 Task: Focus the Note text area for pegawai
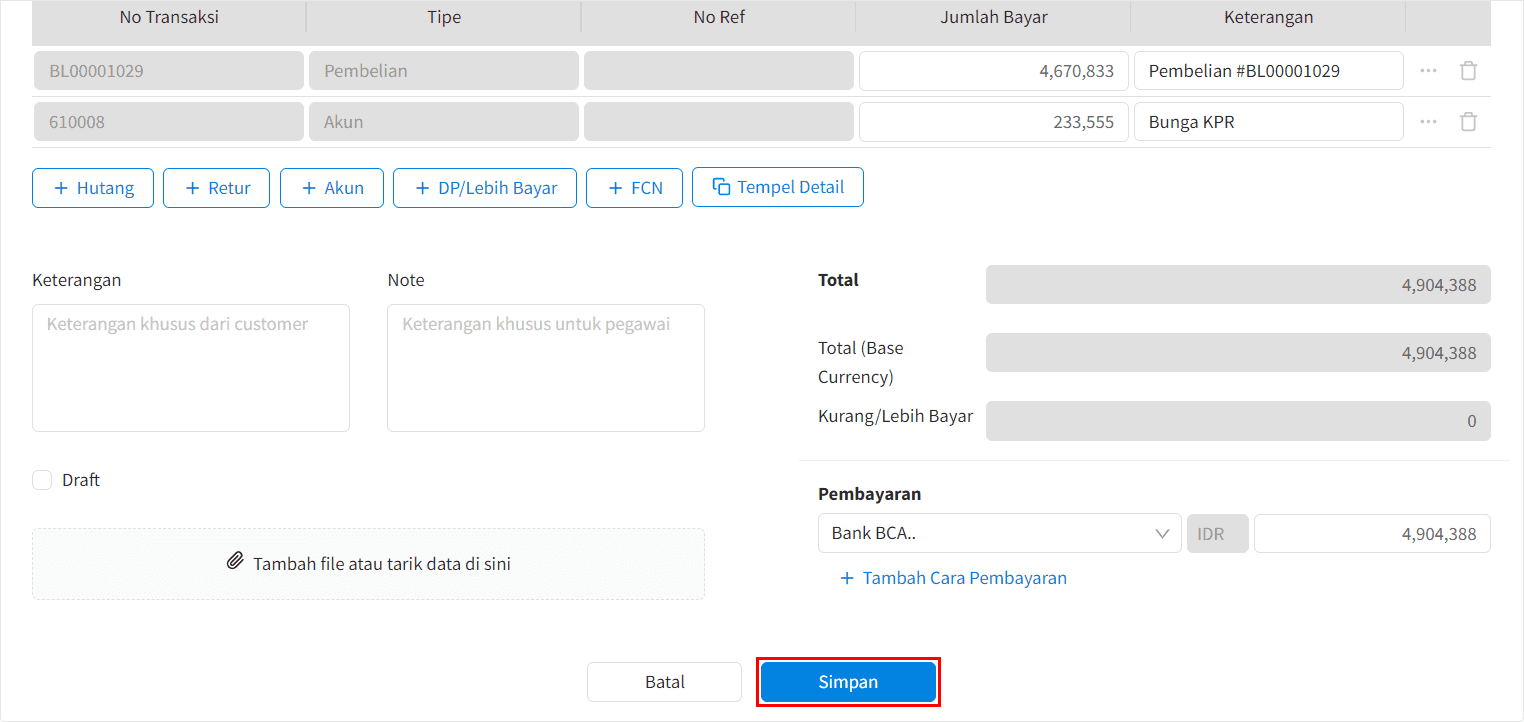coord(545,368)
